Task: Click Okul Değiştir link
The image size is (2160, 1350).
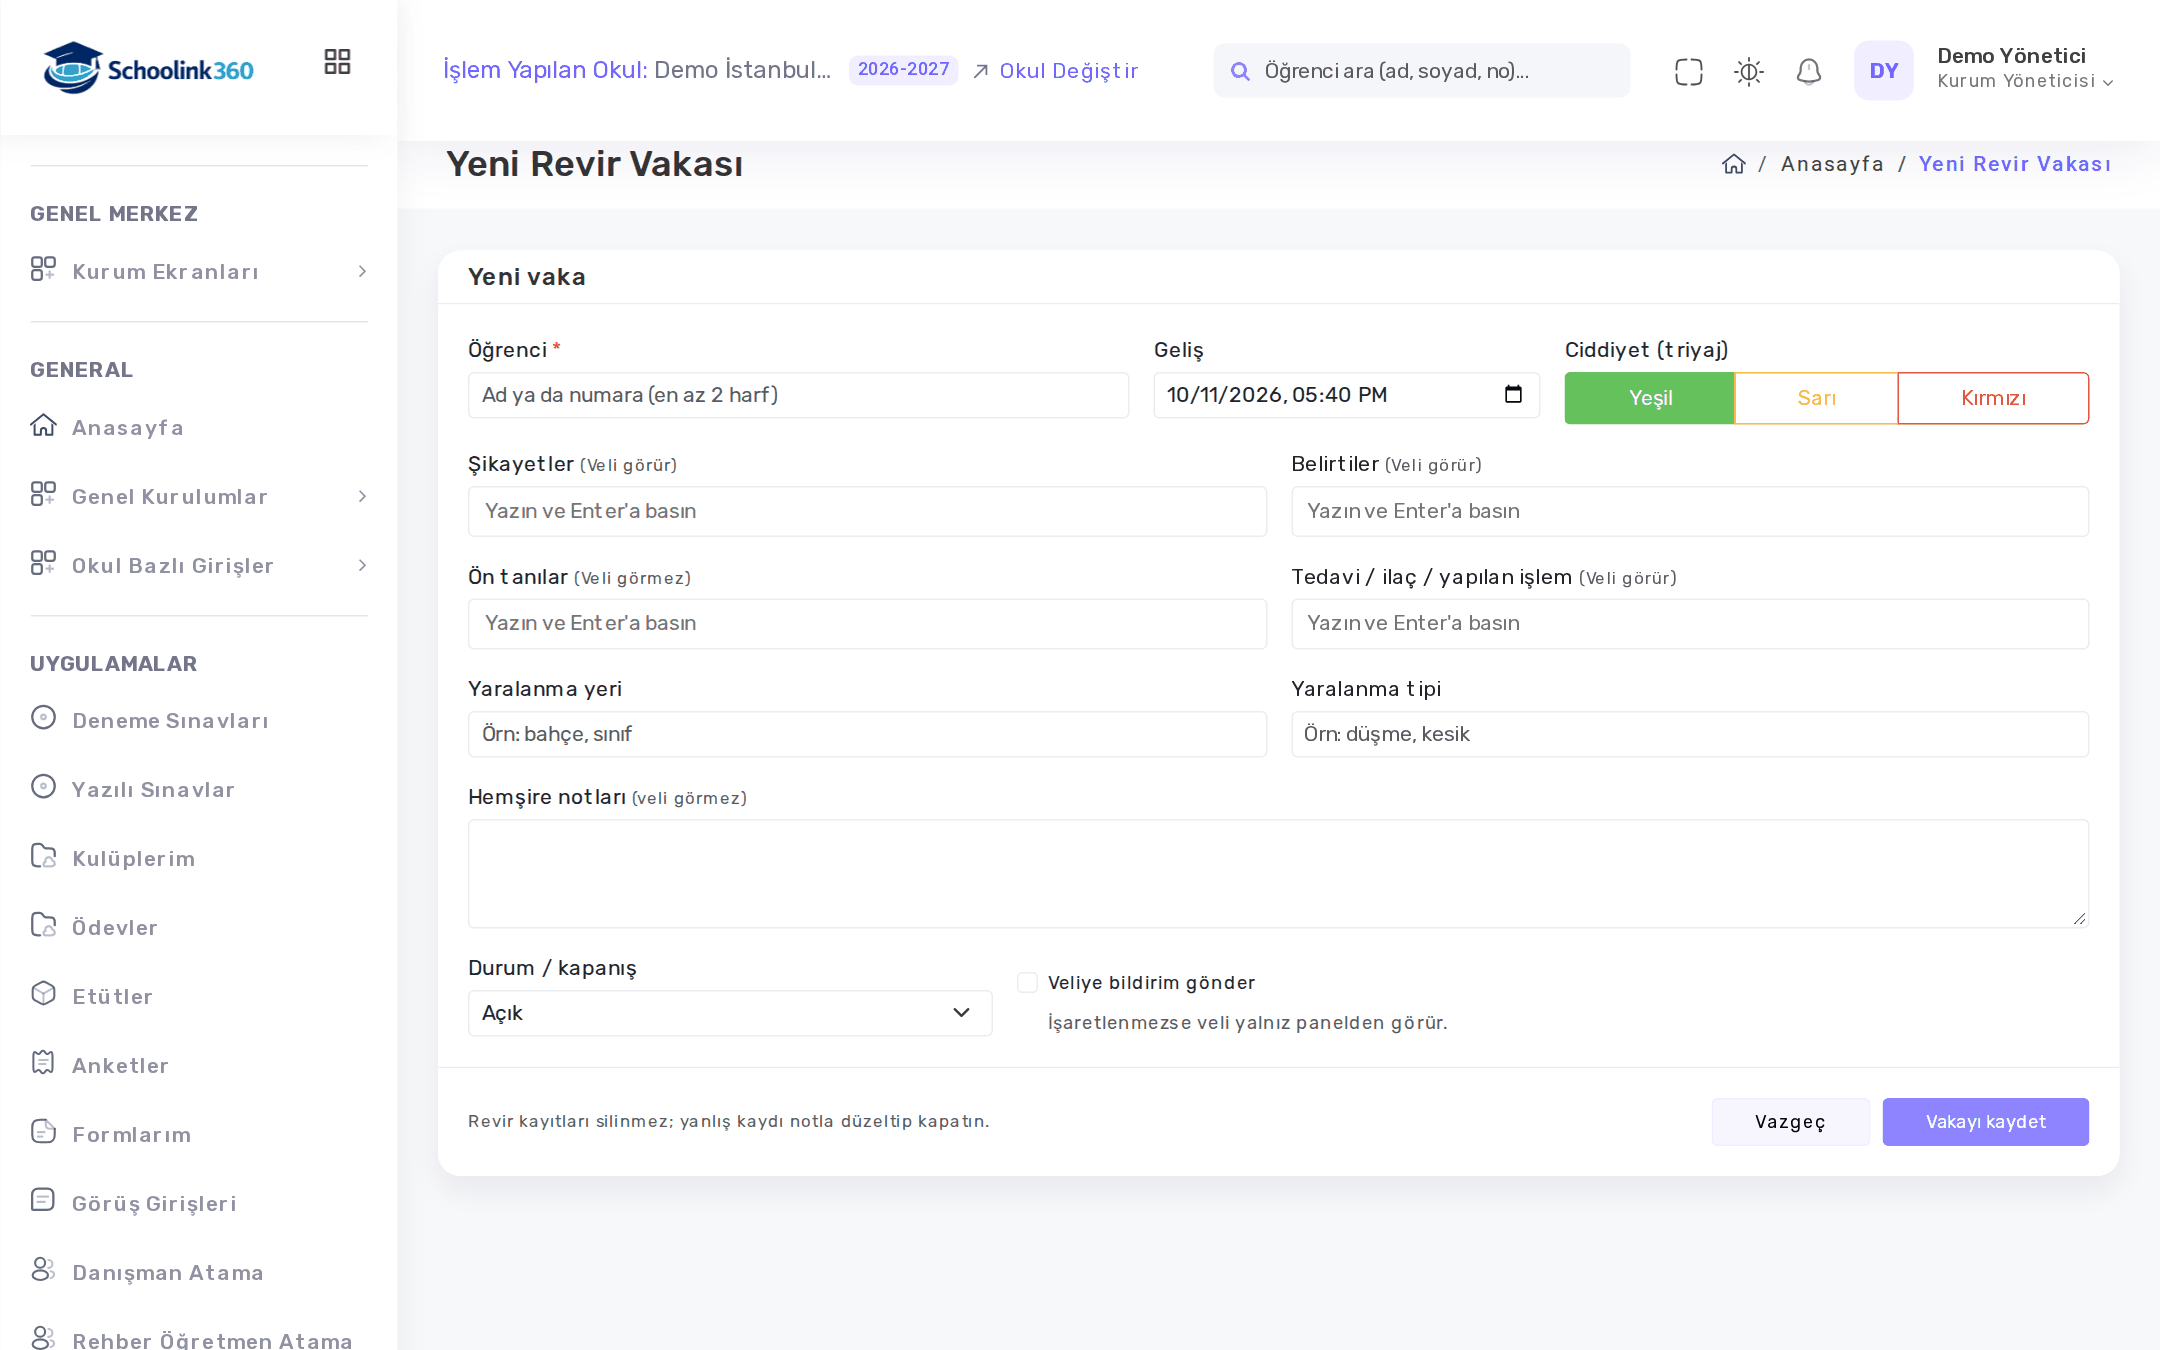Action: 1056,71
